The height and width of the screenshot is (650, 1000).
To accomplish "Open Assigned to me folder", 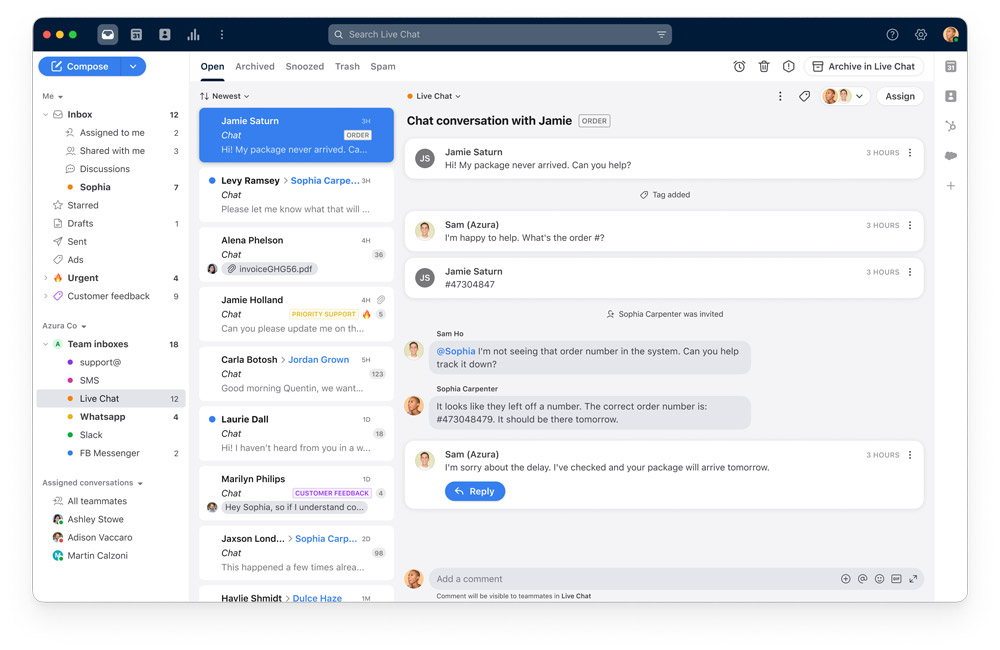I will (112, 133).
